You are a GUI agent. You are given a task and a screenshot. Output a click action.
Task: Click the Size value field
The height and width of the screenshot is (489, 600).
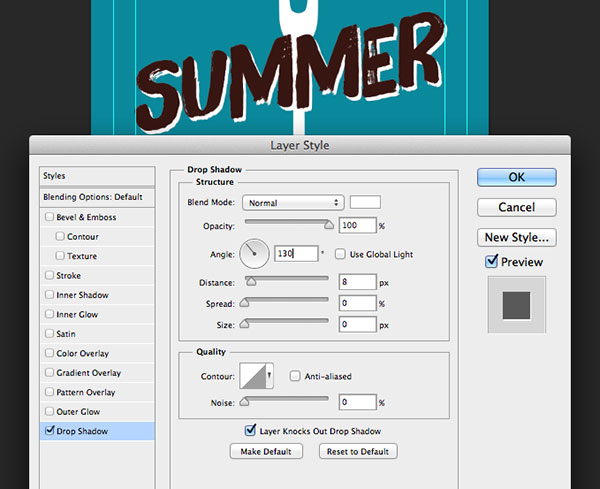click(357, 325)
